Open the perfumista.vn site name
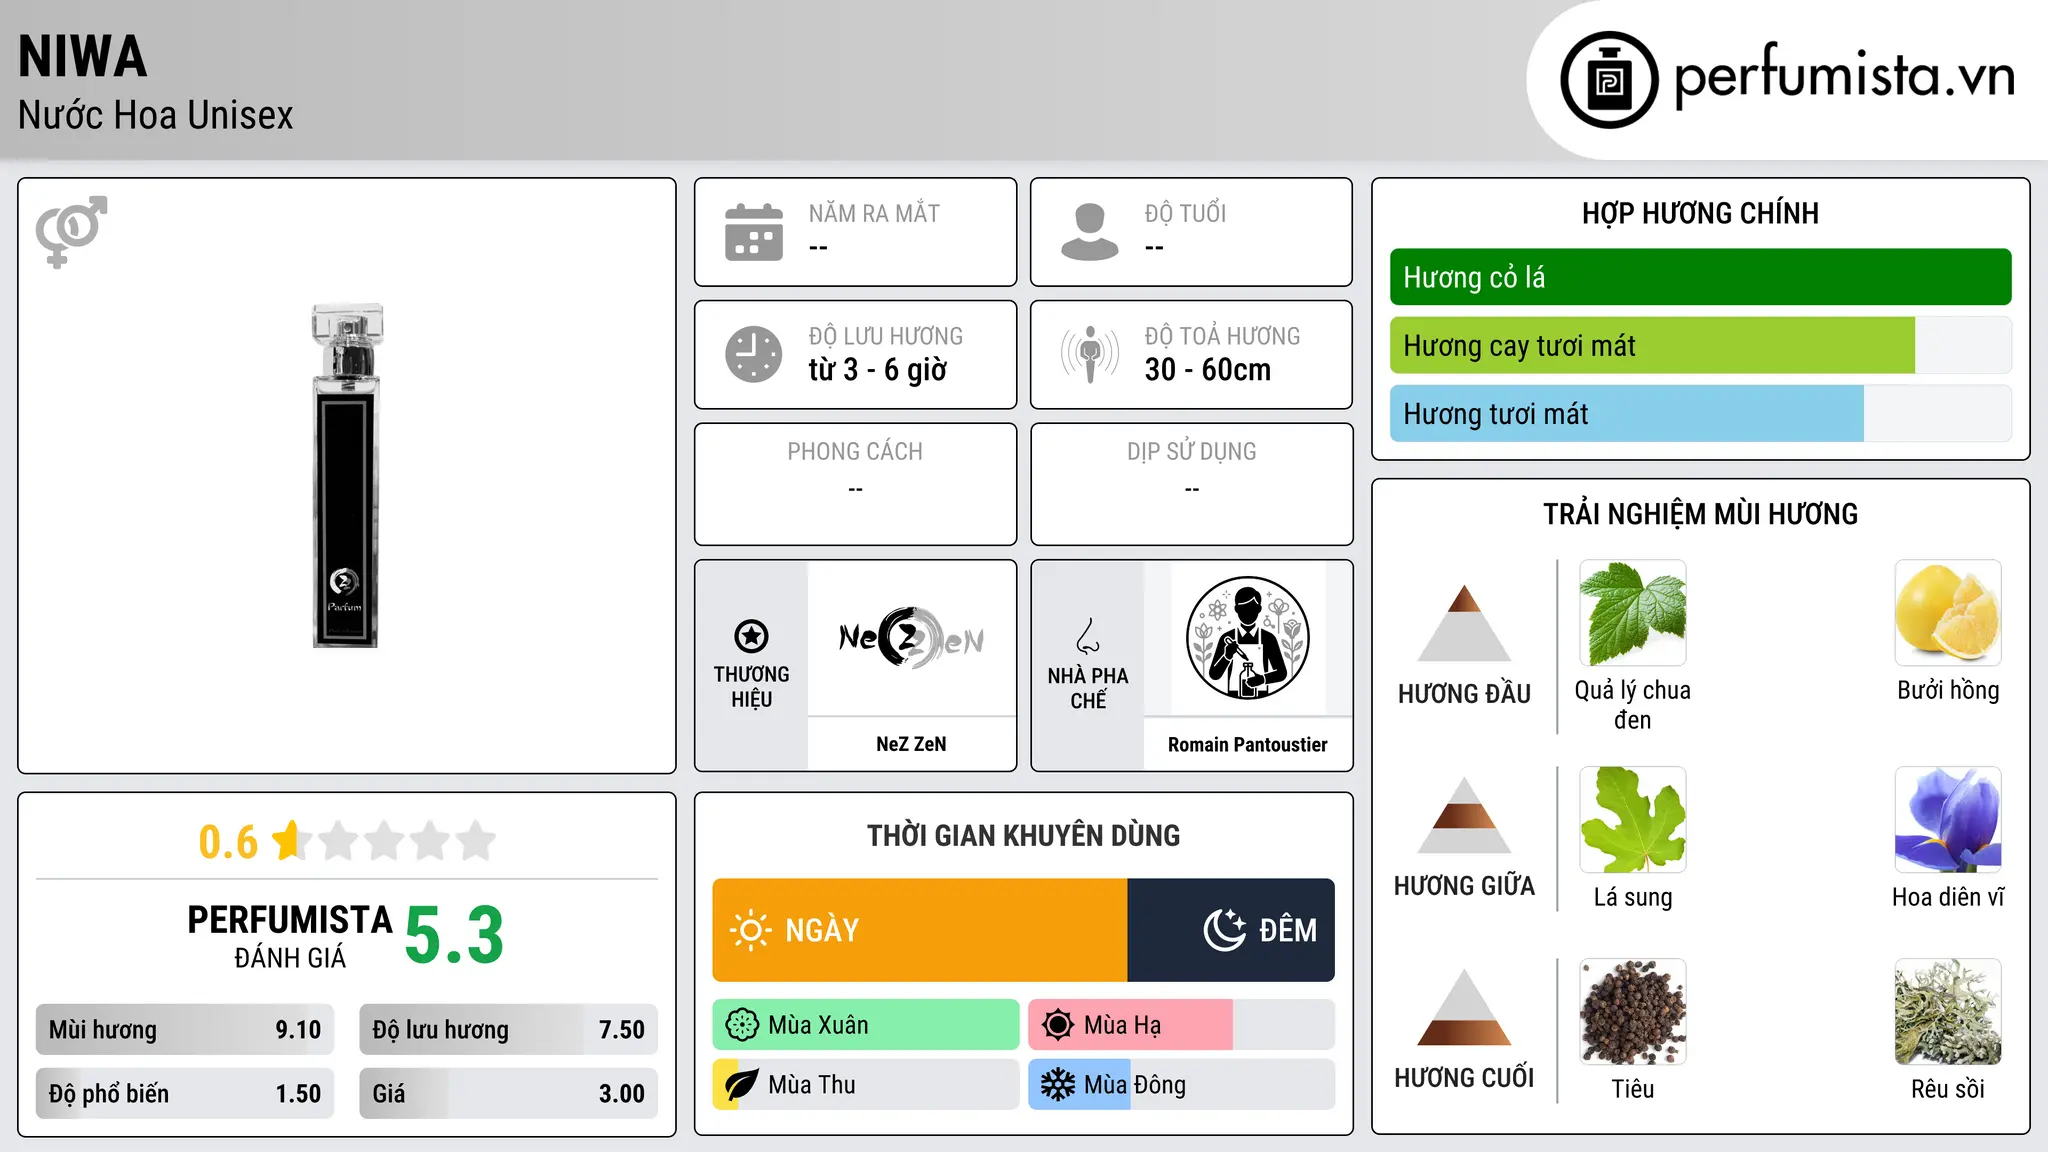Viewport: 2048px width, 1152px height. (x=1844, y=78)
